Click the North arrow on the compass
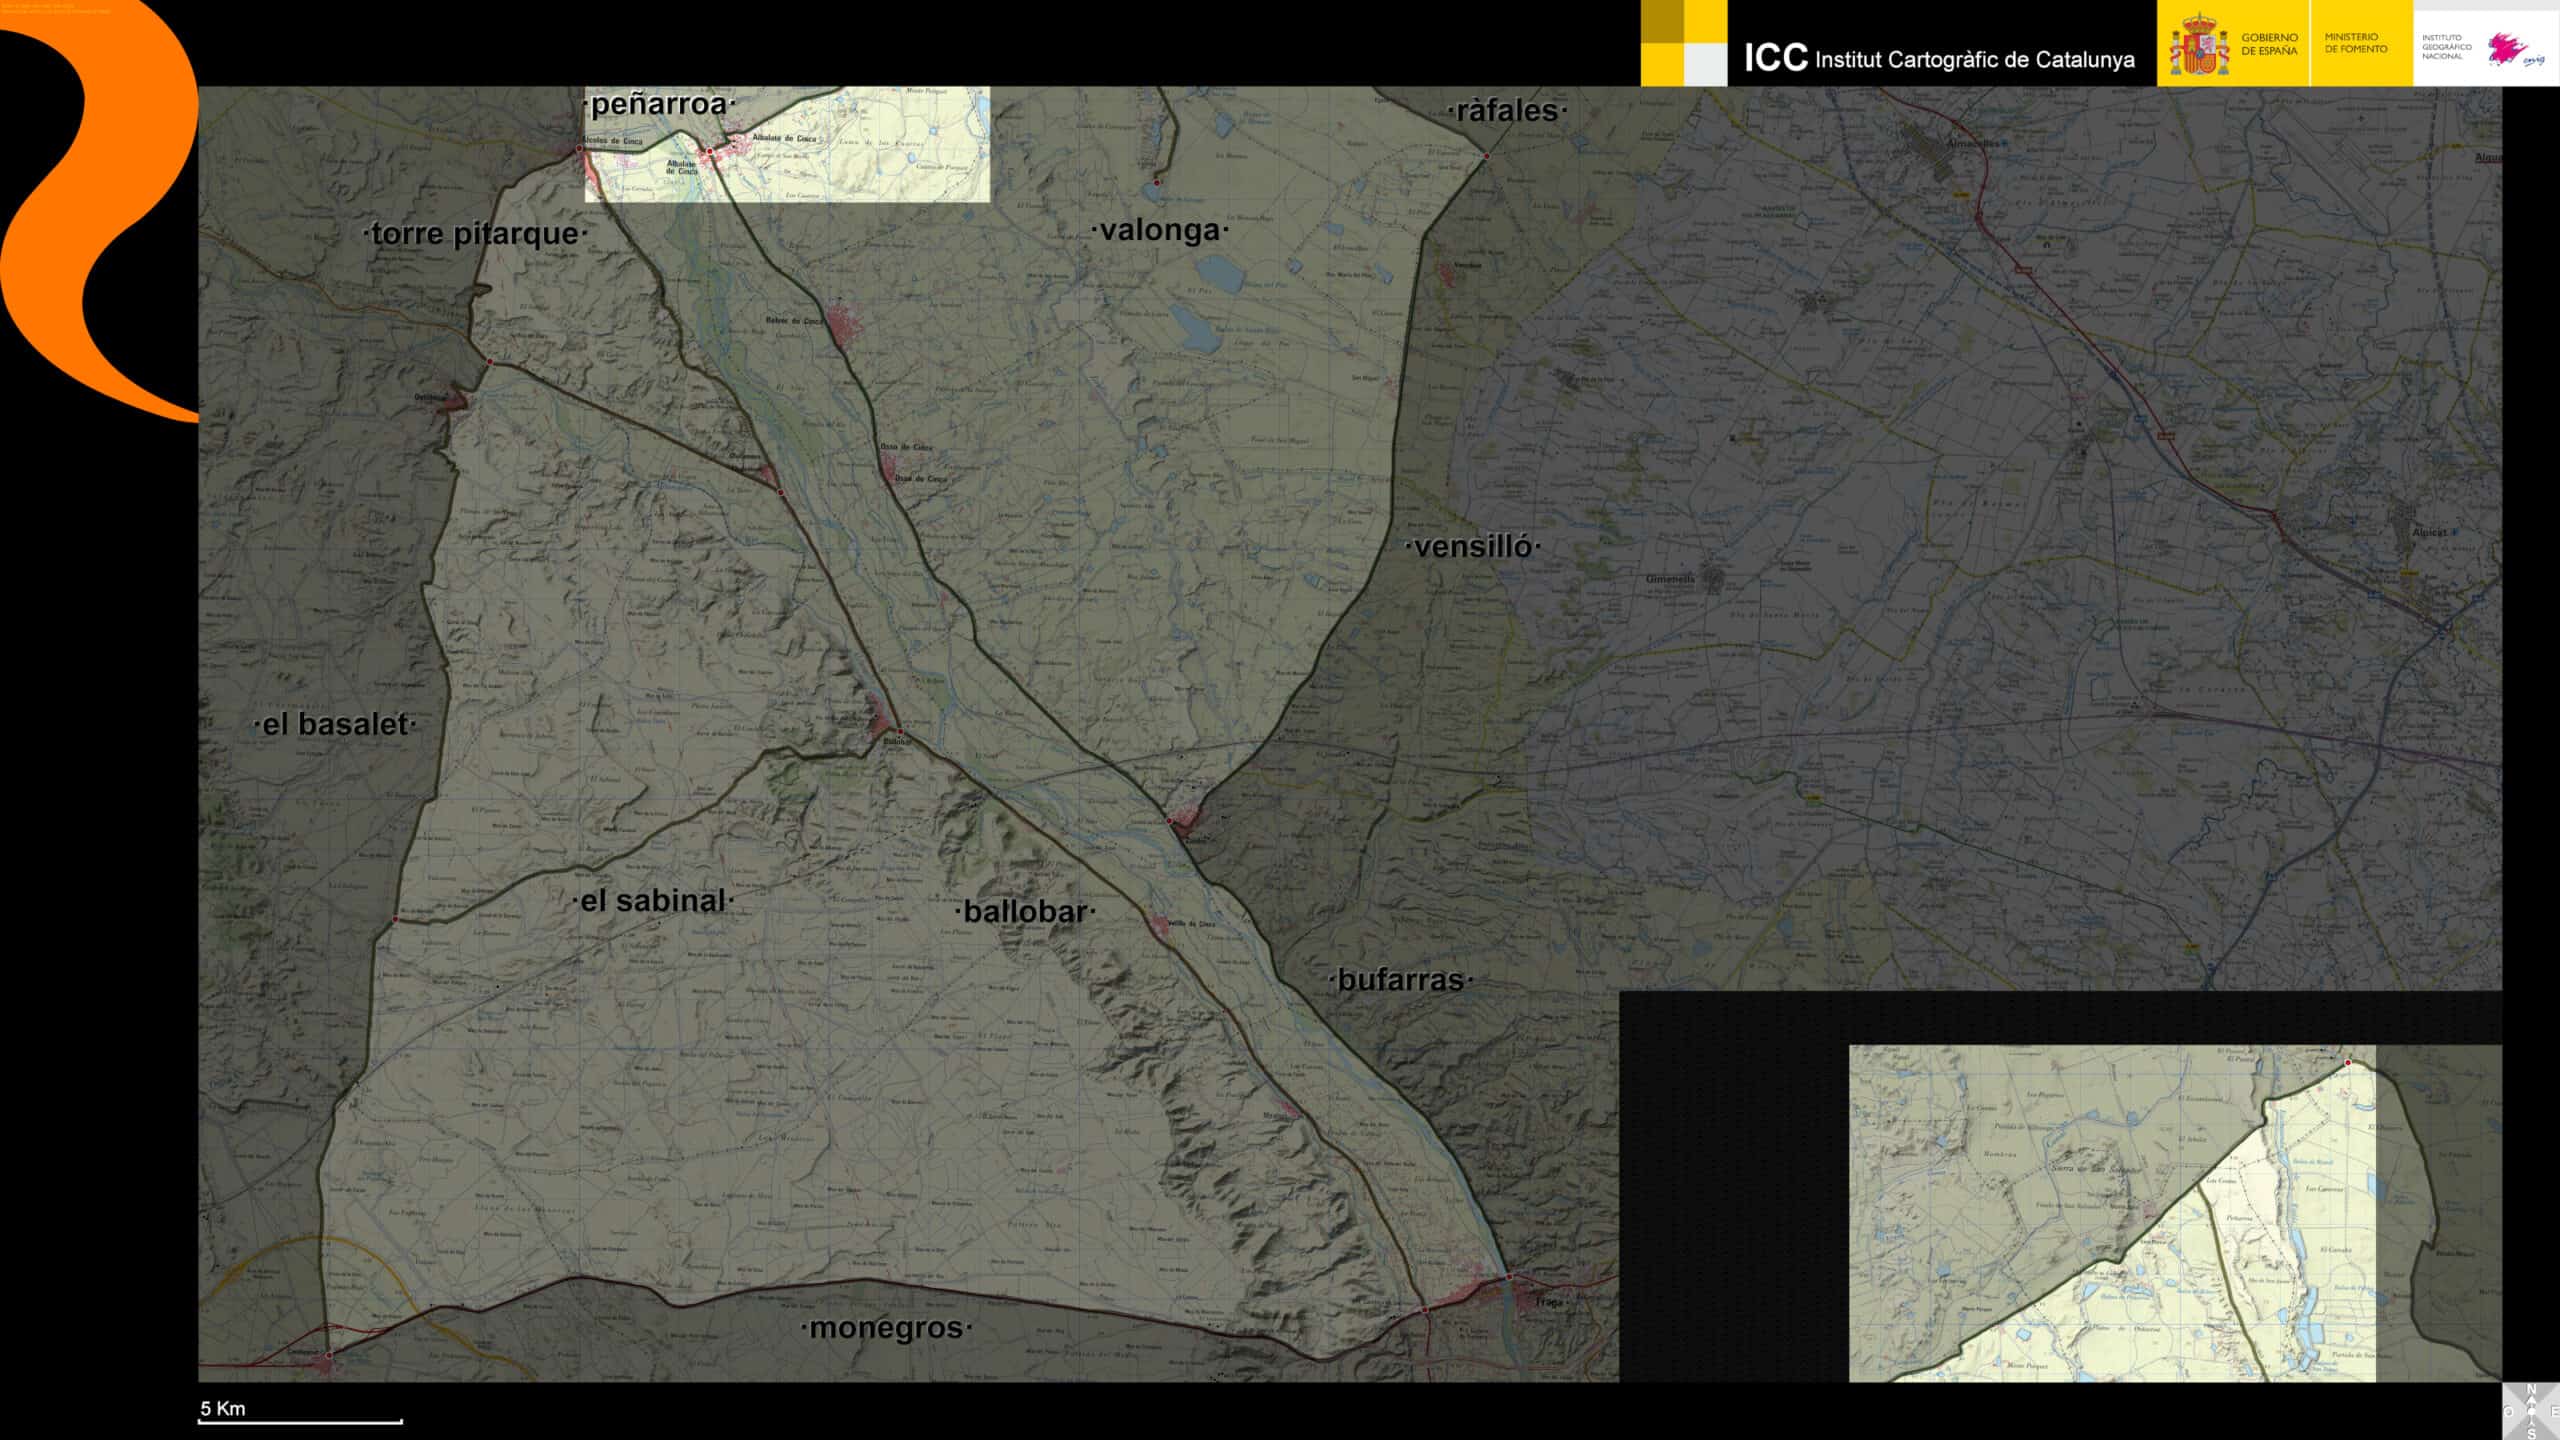This screenshot has height=1440, width=2560. tap(2531, 1390)
